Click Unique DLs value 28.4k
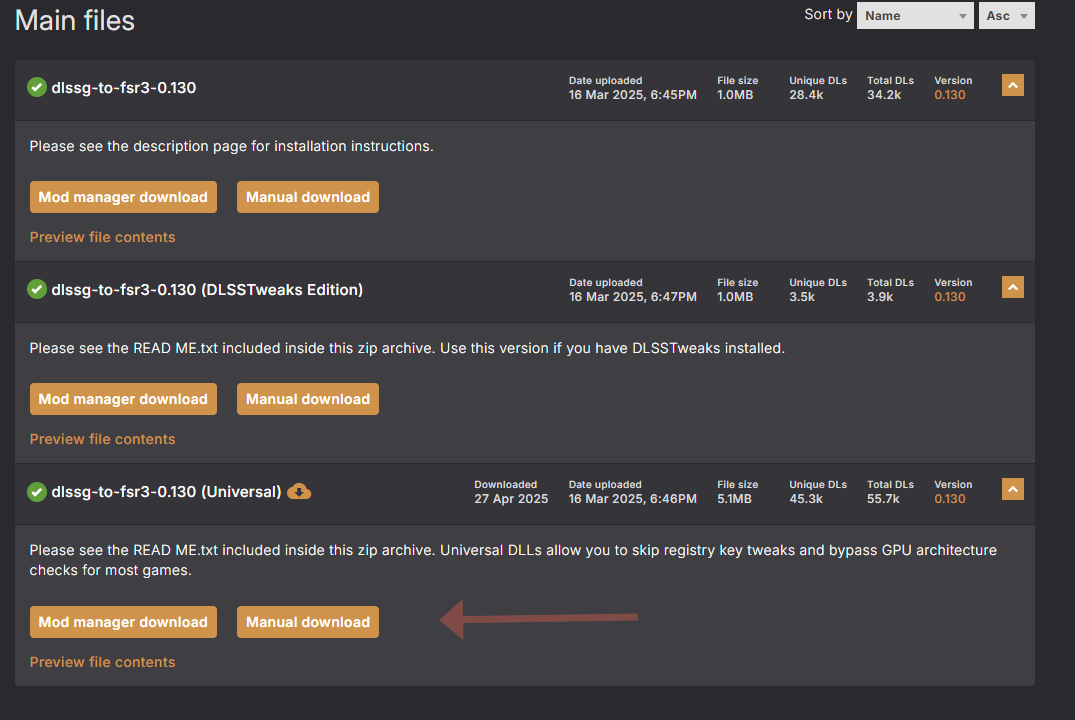Viewport: 1075px width, 720px height. (x=806, y=95)
